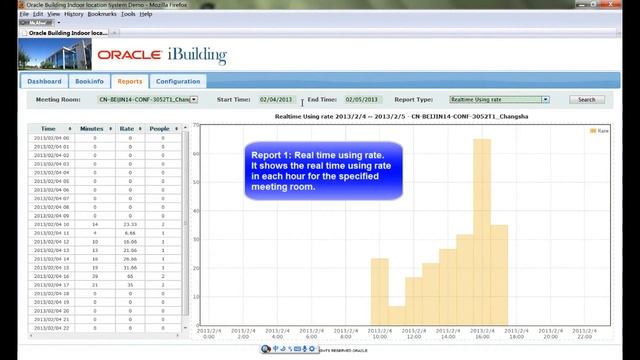Click the rate cell '6.66'
The height and width of the screenshot is (360, 640).
click(130, 233)
